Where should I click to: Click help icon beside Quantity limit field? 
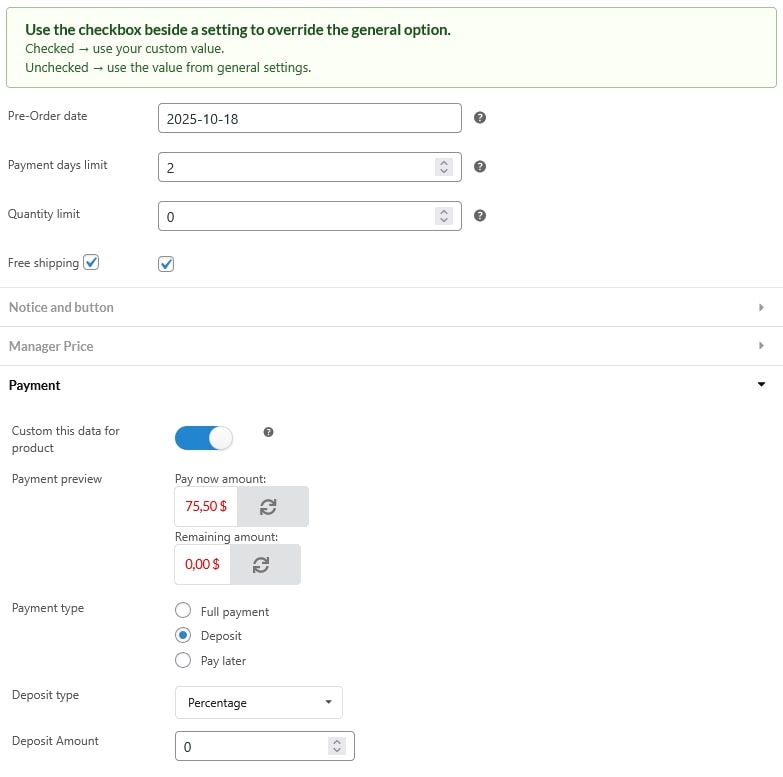click(479, 216)
